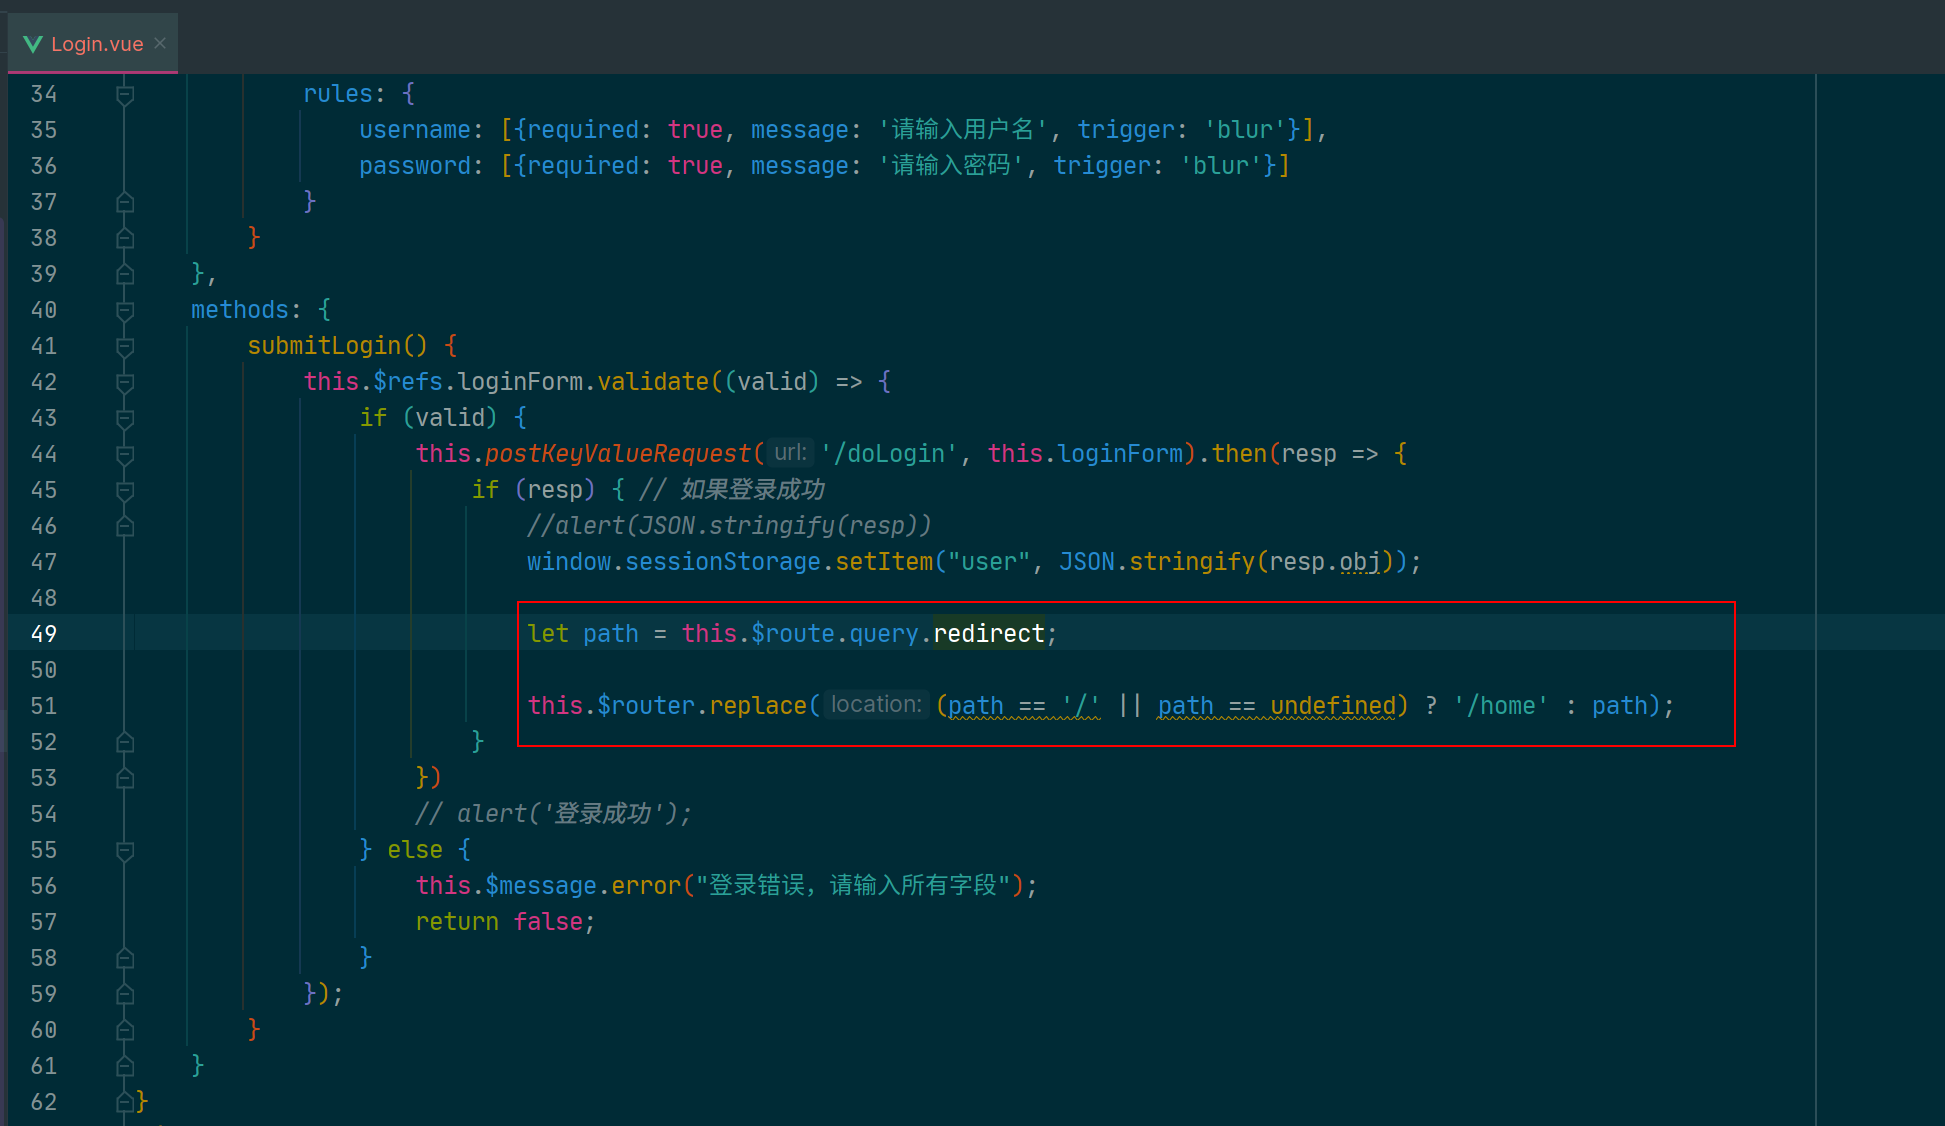
Task: Click line number 49 in the gutter
Action: (x=44, y=634)
